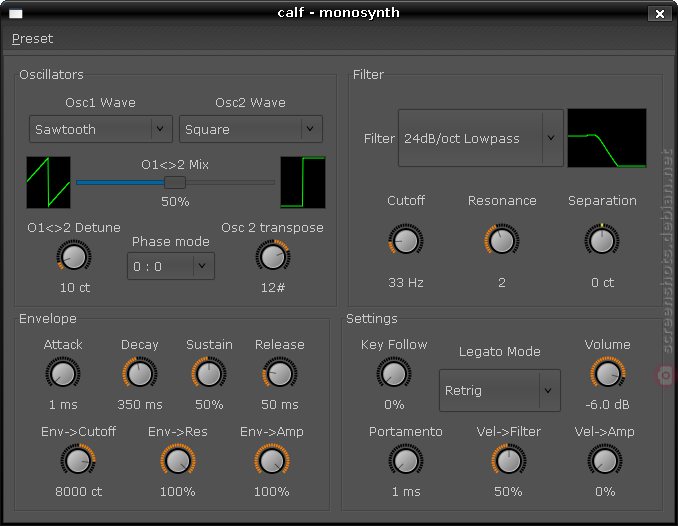Click the Release knob
The width and height of the screenshot is (678, 526).
click(280, 374)
